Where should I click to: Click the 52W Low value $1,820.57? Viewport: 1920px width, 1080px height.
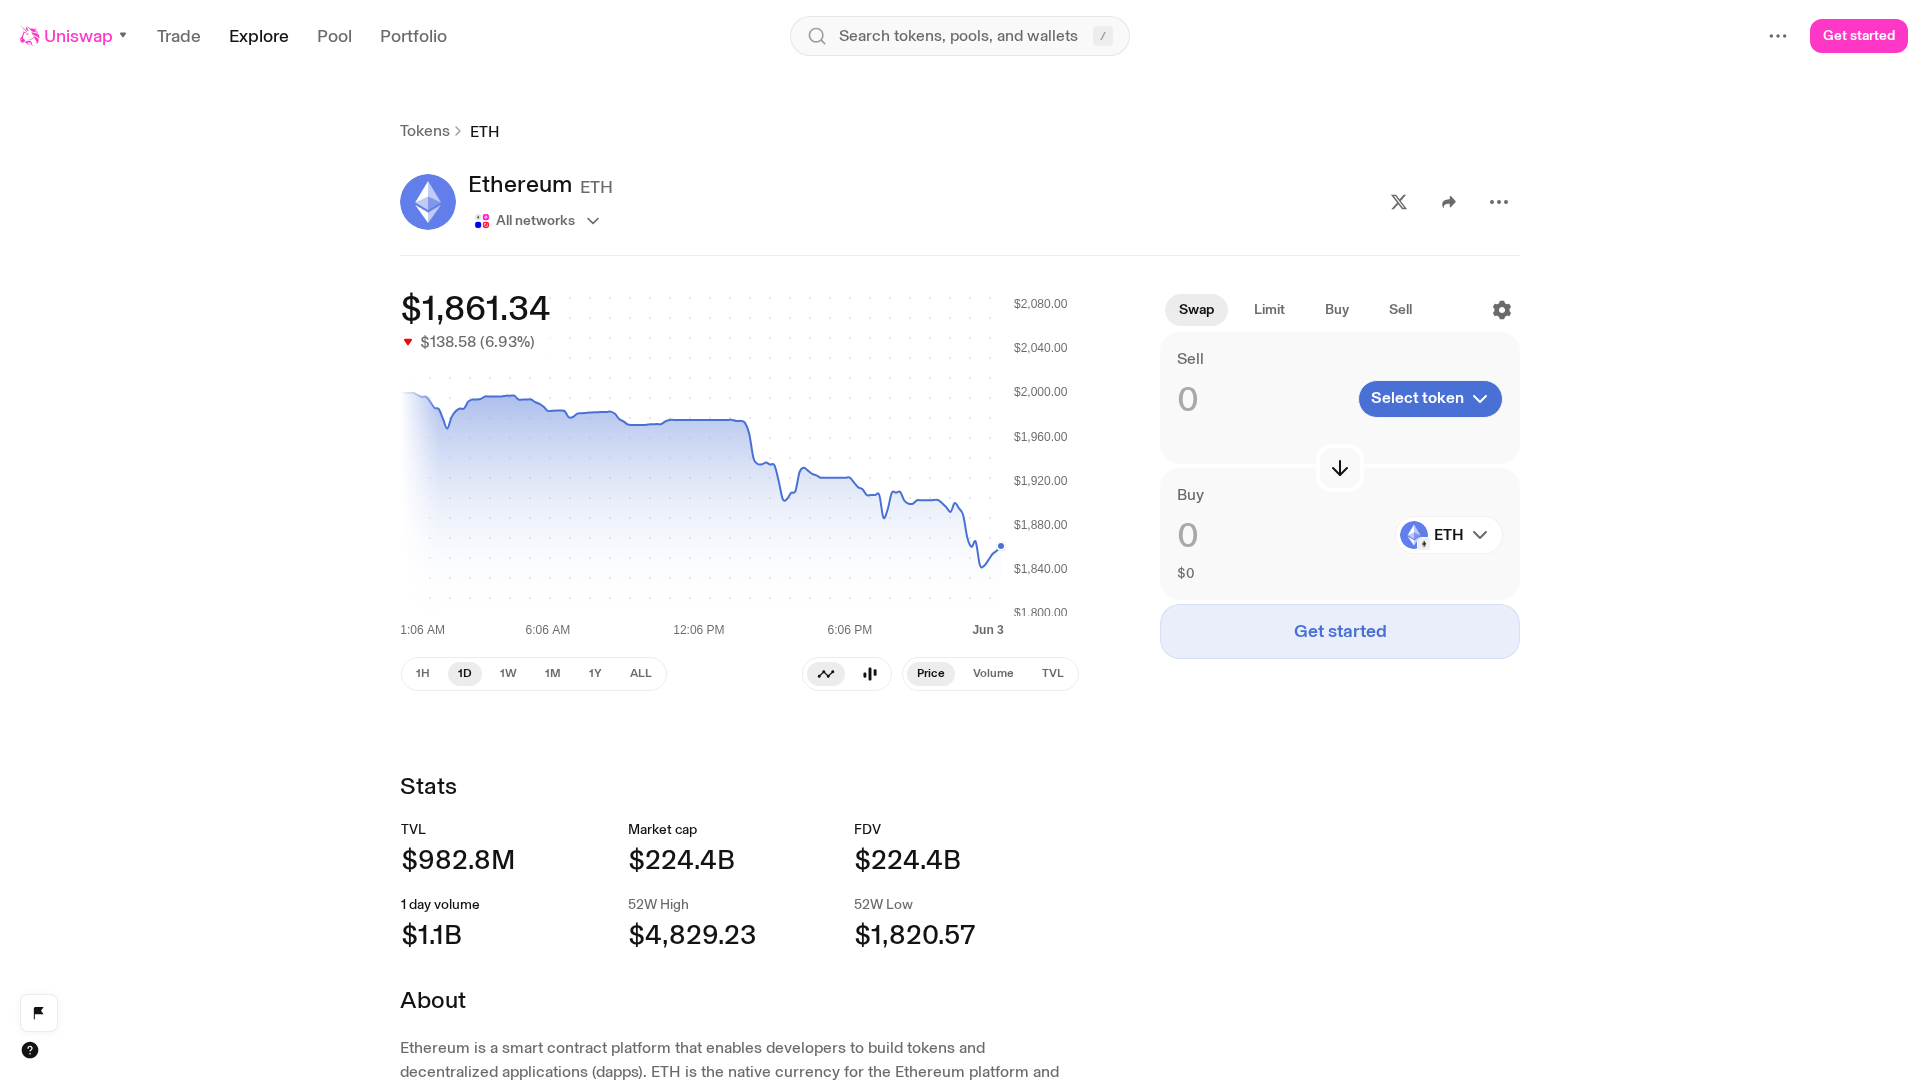tap(915, 935)
